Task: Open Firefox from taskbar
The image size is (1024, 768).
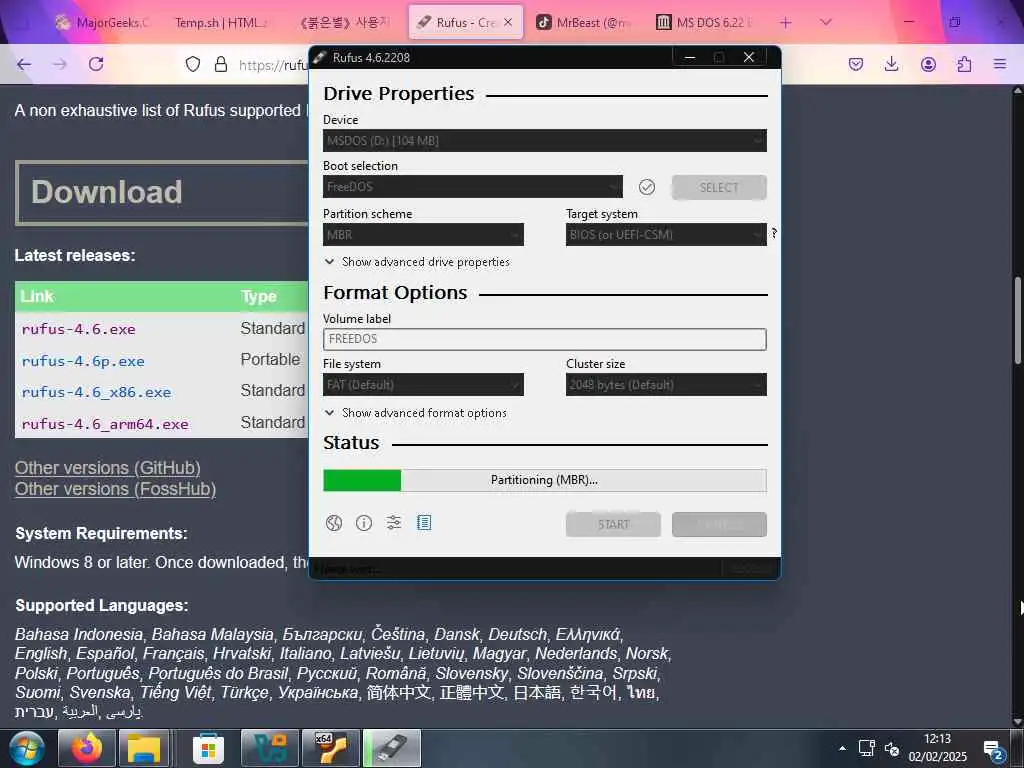Action: tap(87, 748)
